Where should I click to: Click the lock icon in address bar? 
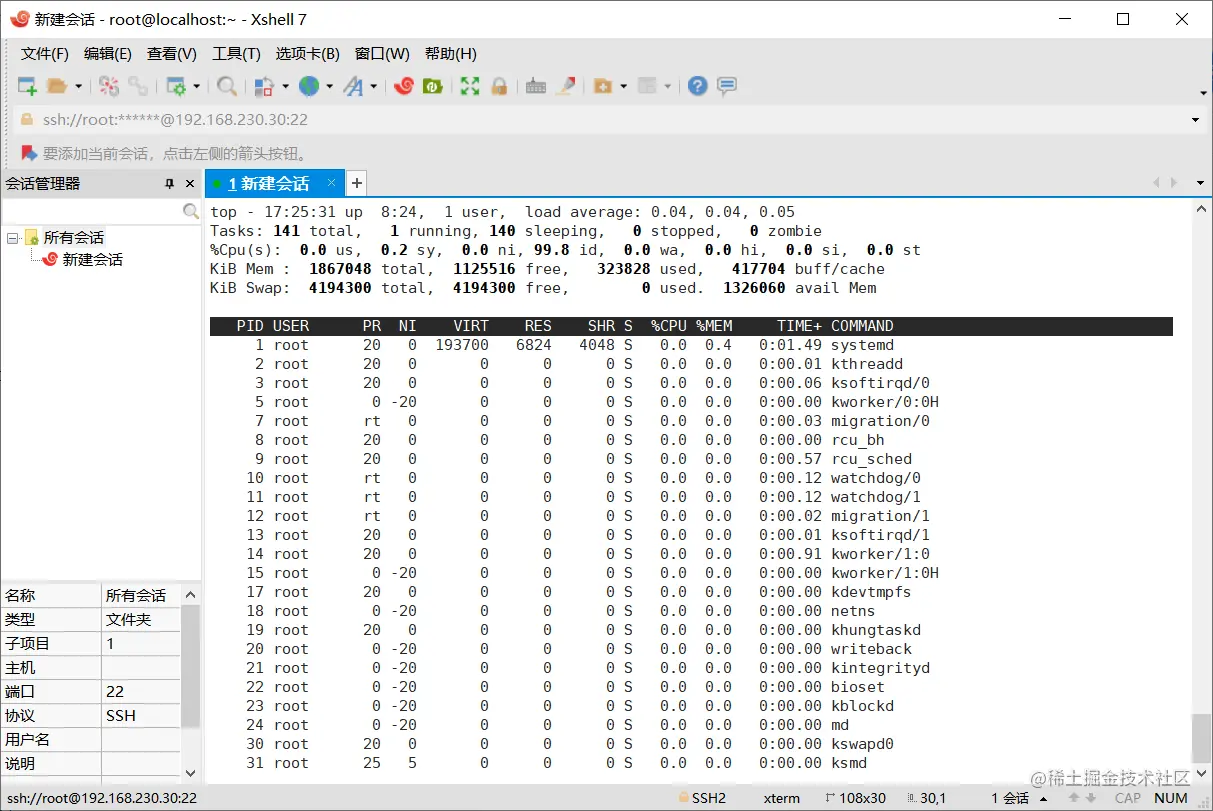pos(27,120)
